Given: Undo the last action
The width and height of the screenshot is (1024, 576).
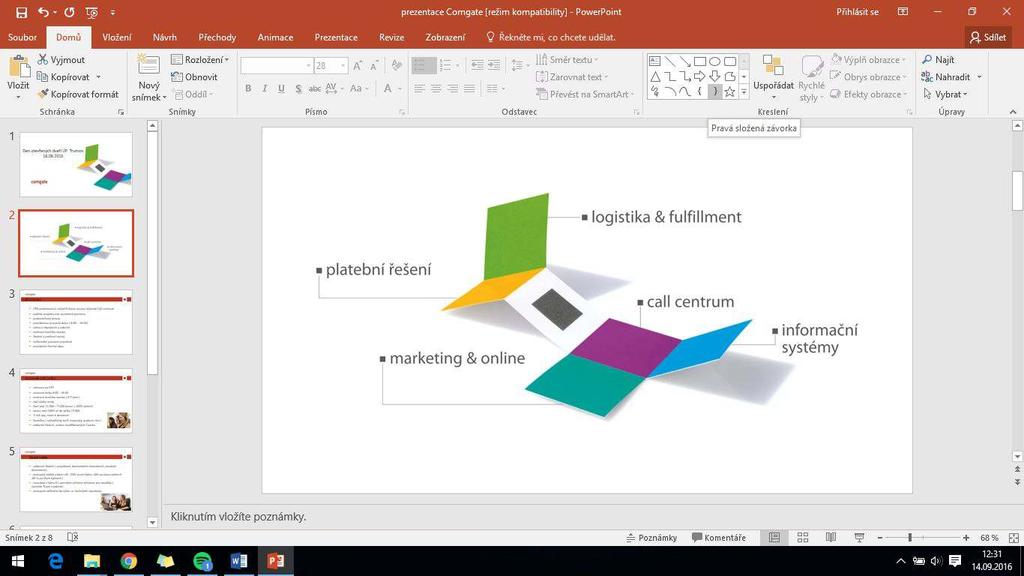Looking at the screenshot, I should tap(43, 12).
